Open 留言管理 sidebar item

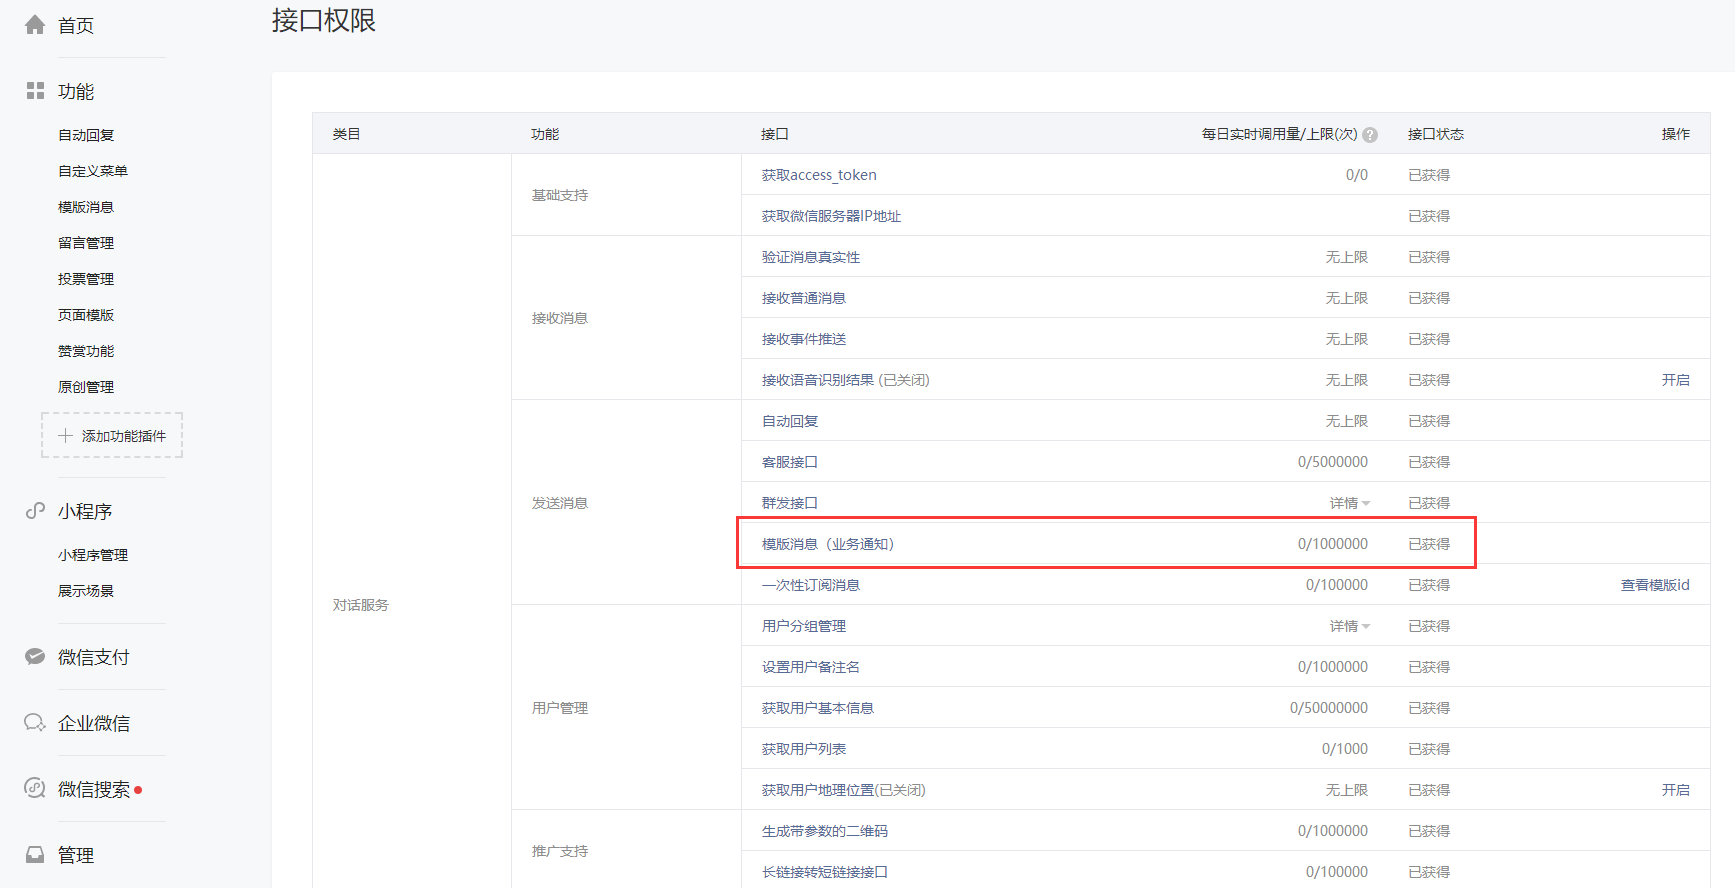[86, 243]
